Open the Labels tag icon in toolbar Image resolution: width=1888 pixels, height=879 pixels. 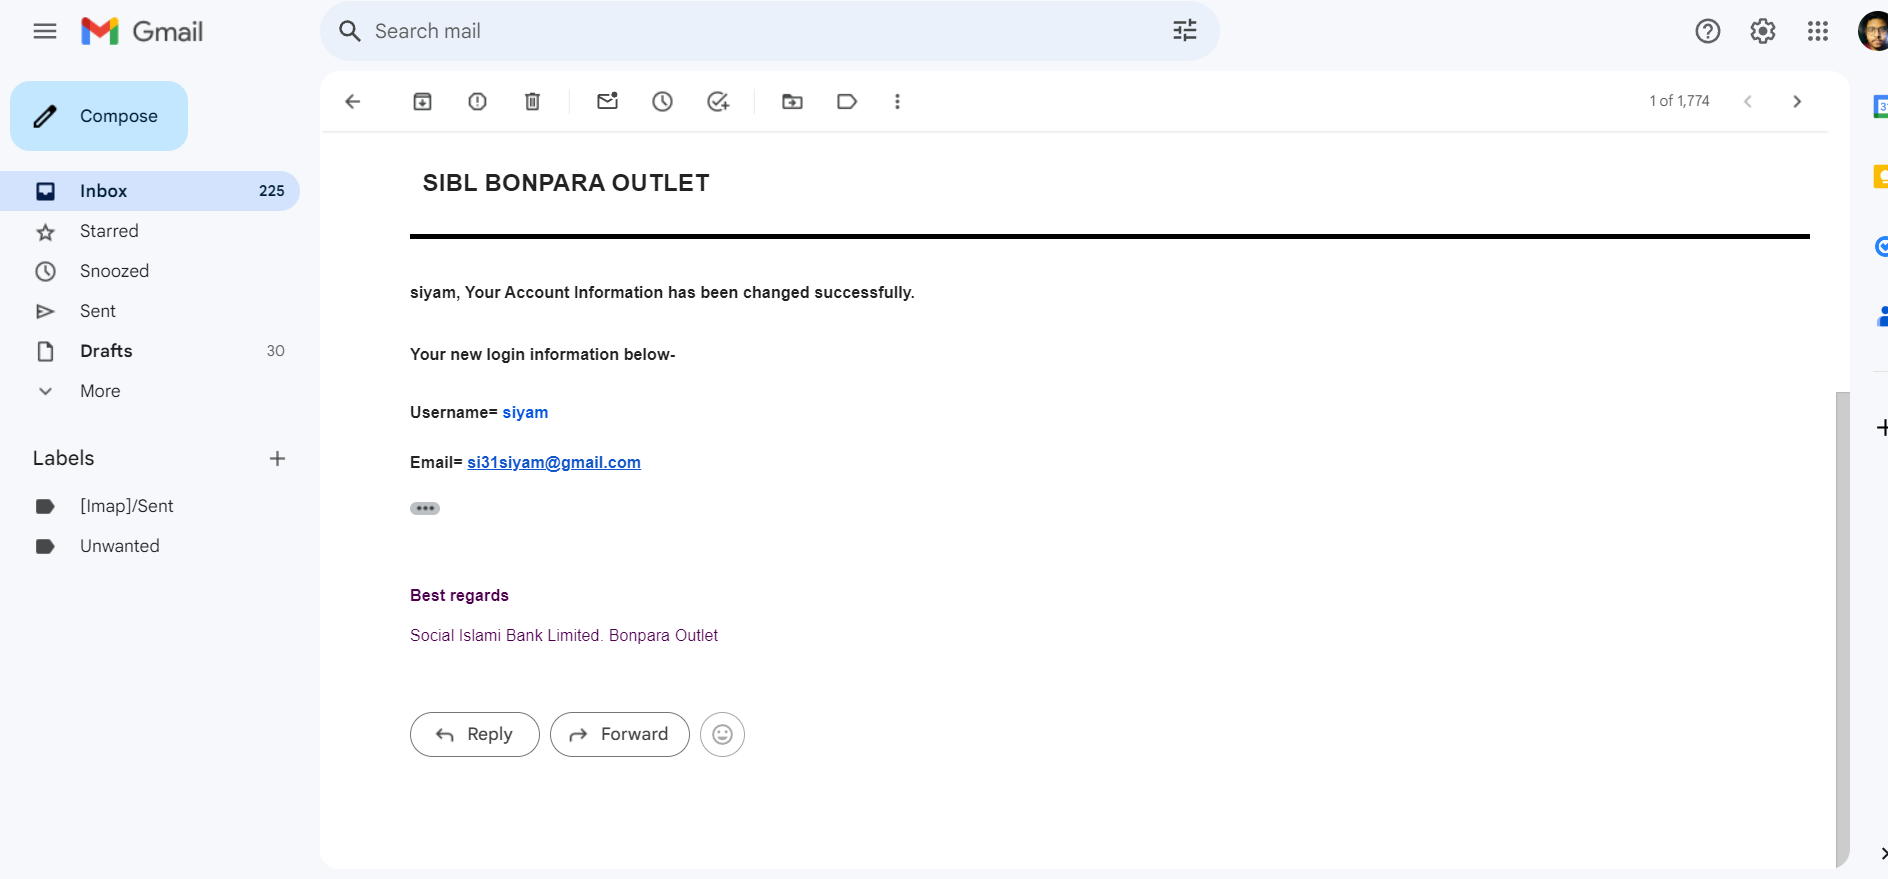click(847, 101)
